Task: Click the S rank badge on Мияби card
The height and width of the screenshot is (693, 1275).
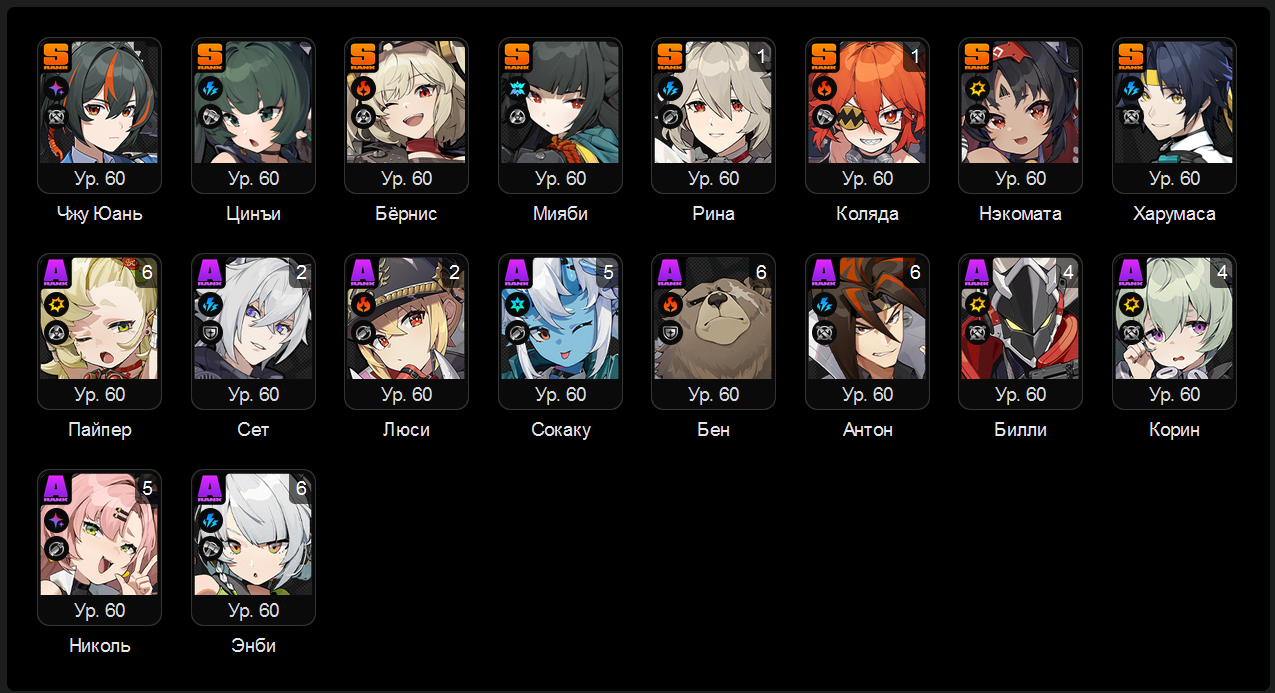Action: coord(518,56)
